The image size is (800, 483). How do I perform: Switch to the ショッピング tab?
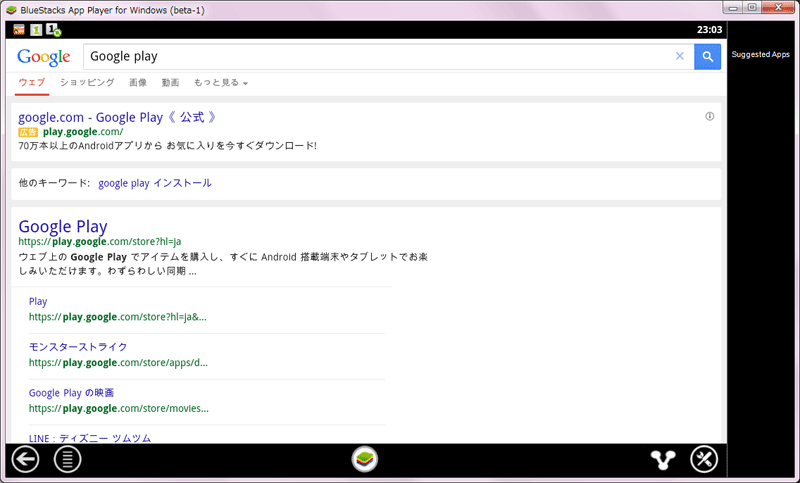point(87,83)
